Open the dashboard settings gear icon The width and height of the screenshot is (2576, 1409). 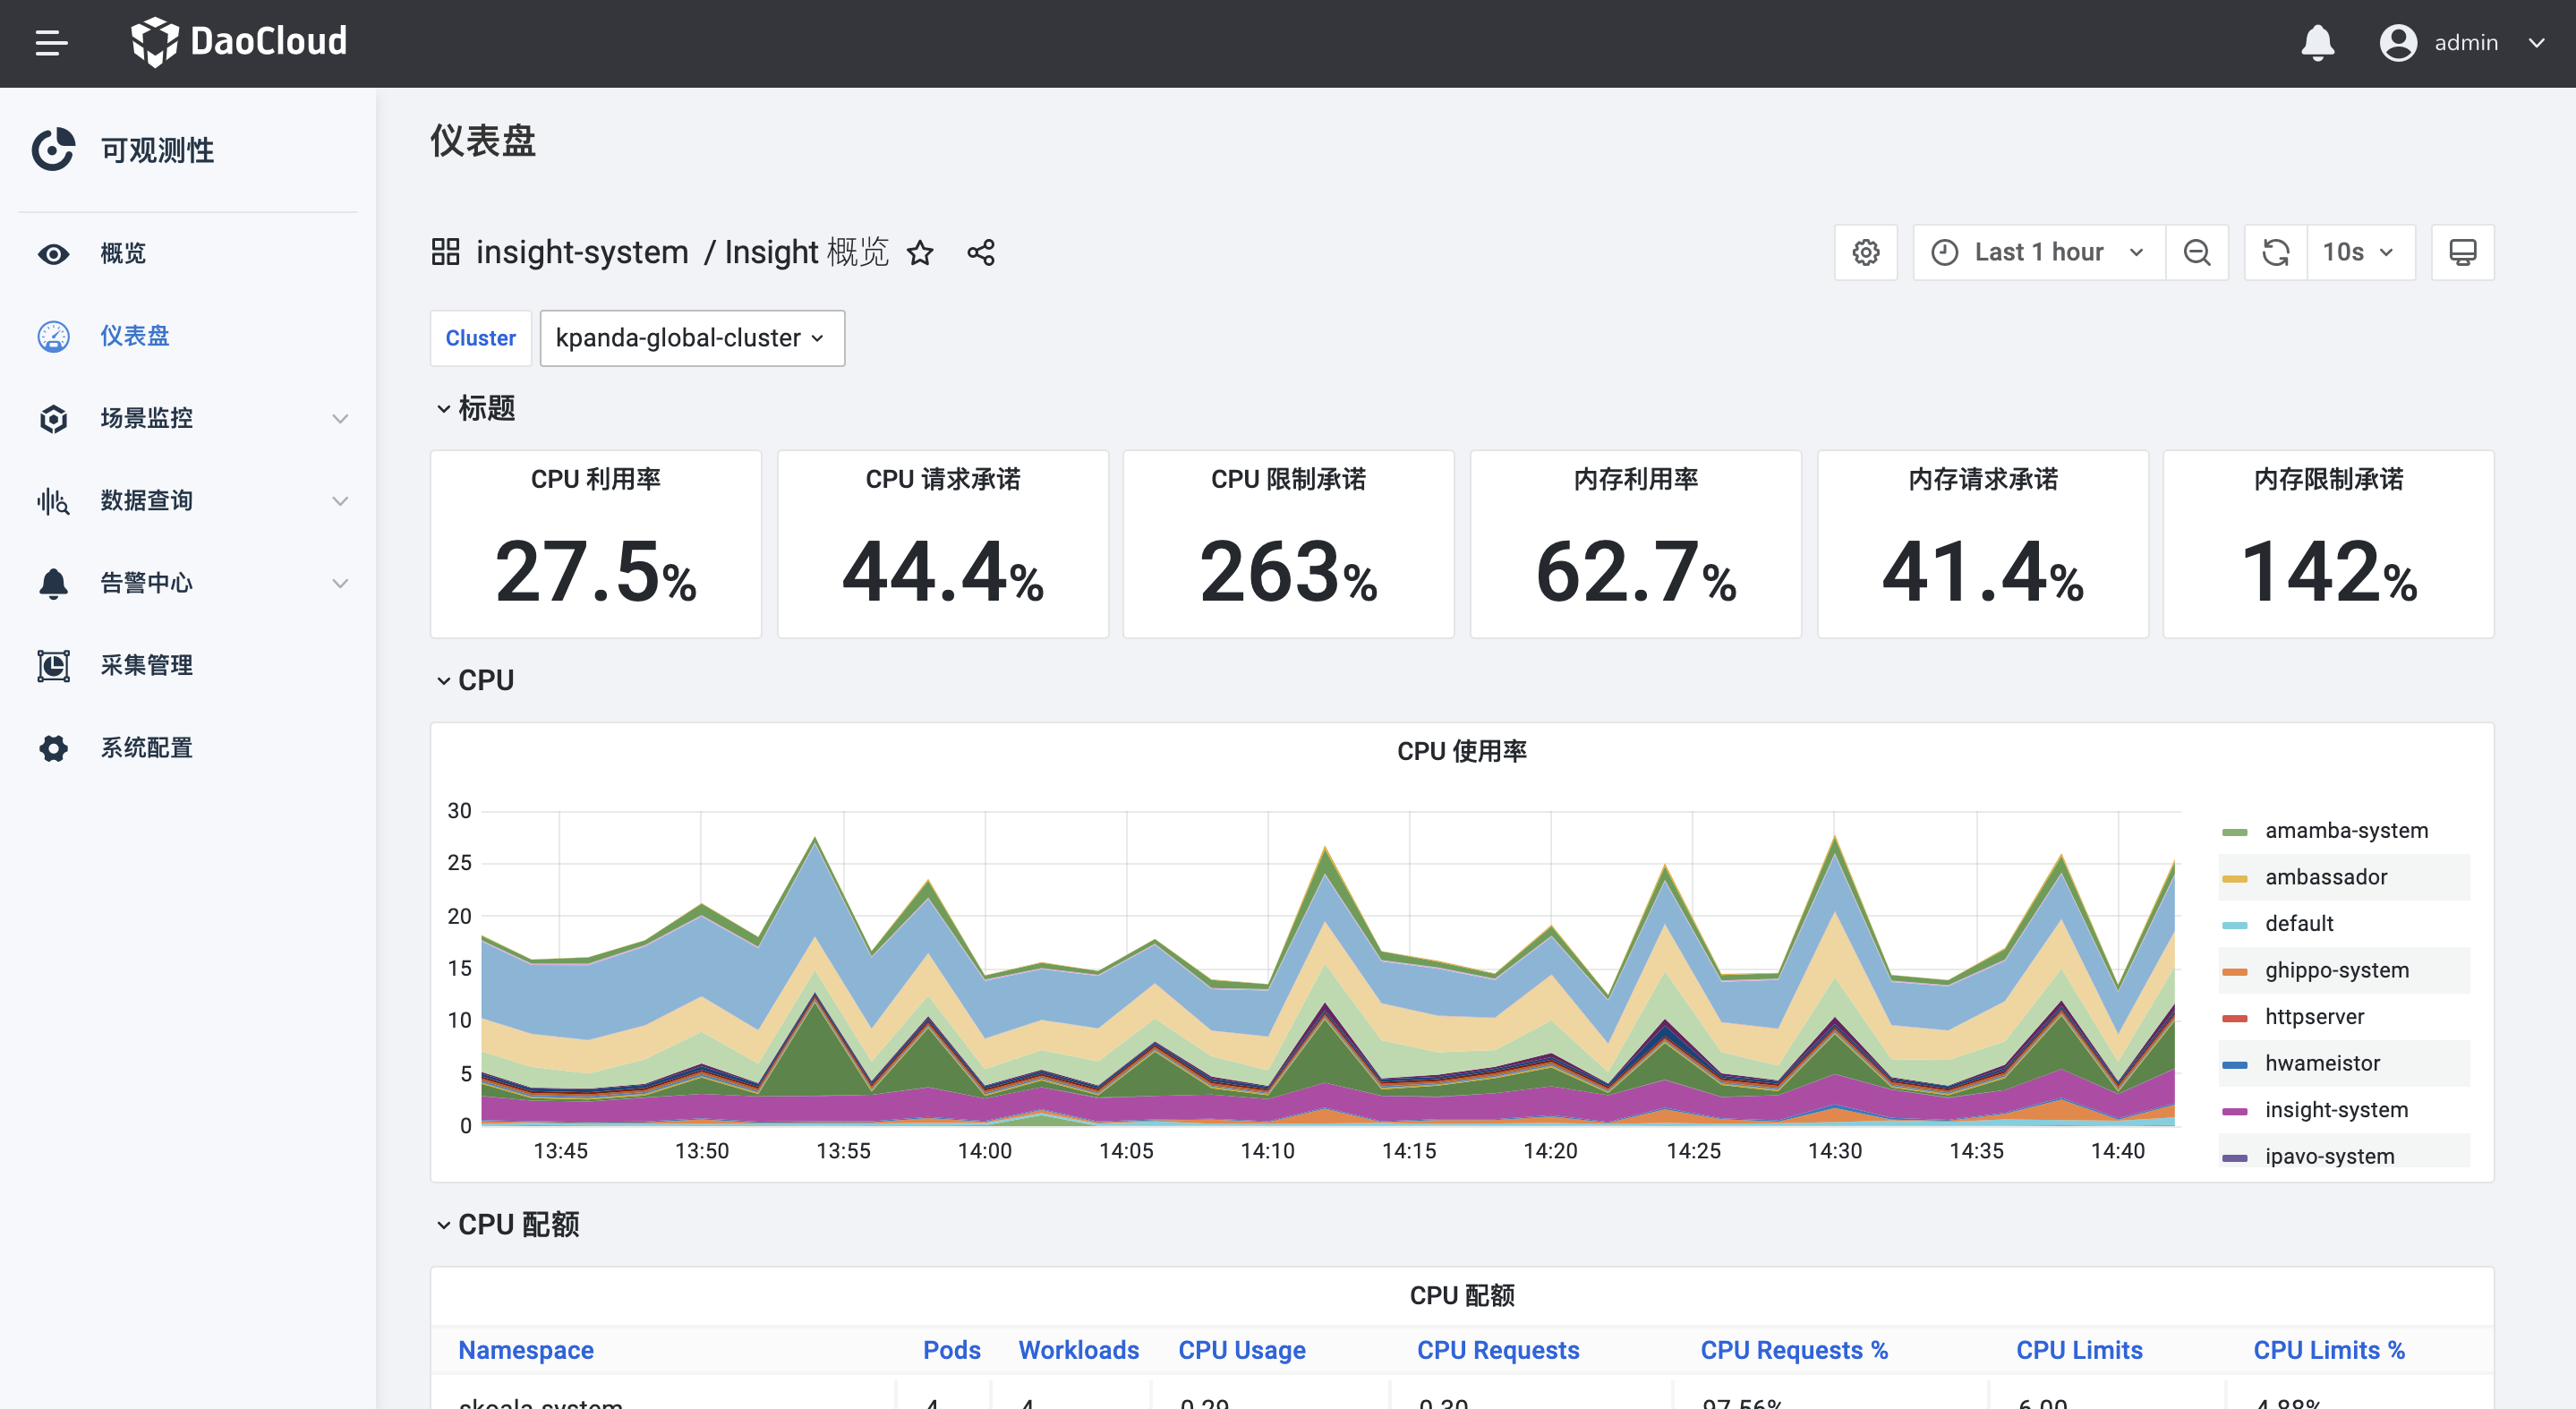[1866, 252]
